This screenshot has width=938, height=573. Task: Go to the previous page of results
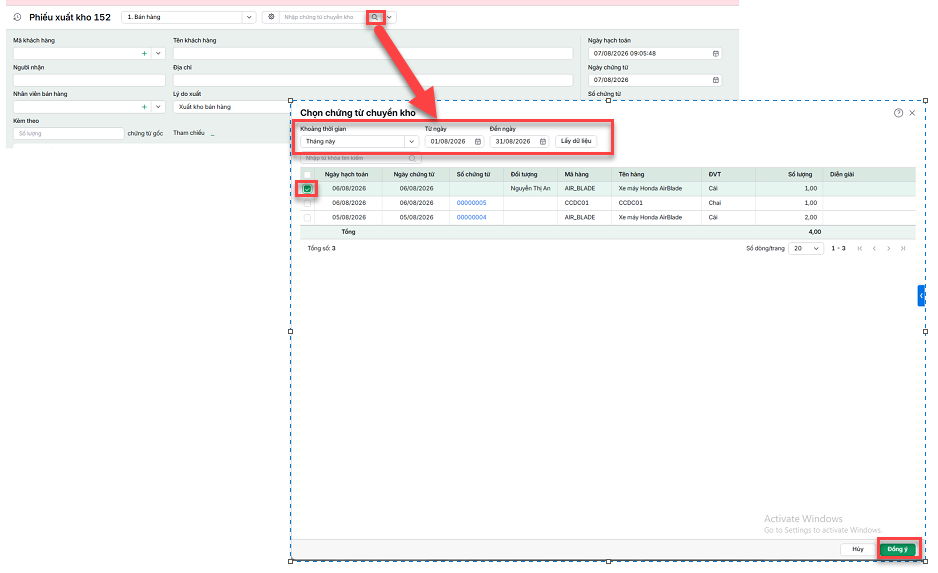pos(874,248)
